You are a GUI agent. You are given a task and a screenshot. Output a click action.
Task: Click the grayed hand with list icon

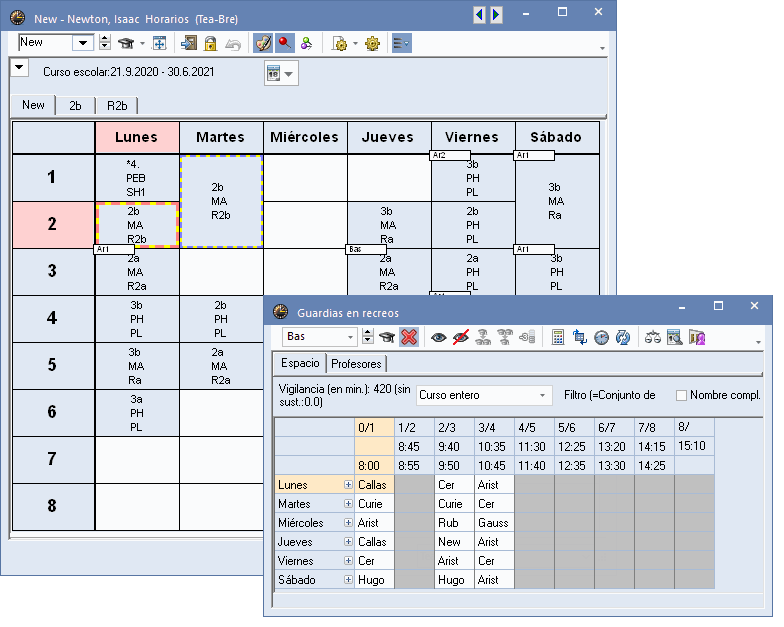[527, 338]
